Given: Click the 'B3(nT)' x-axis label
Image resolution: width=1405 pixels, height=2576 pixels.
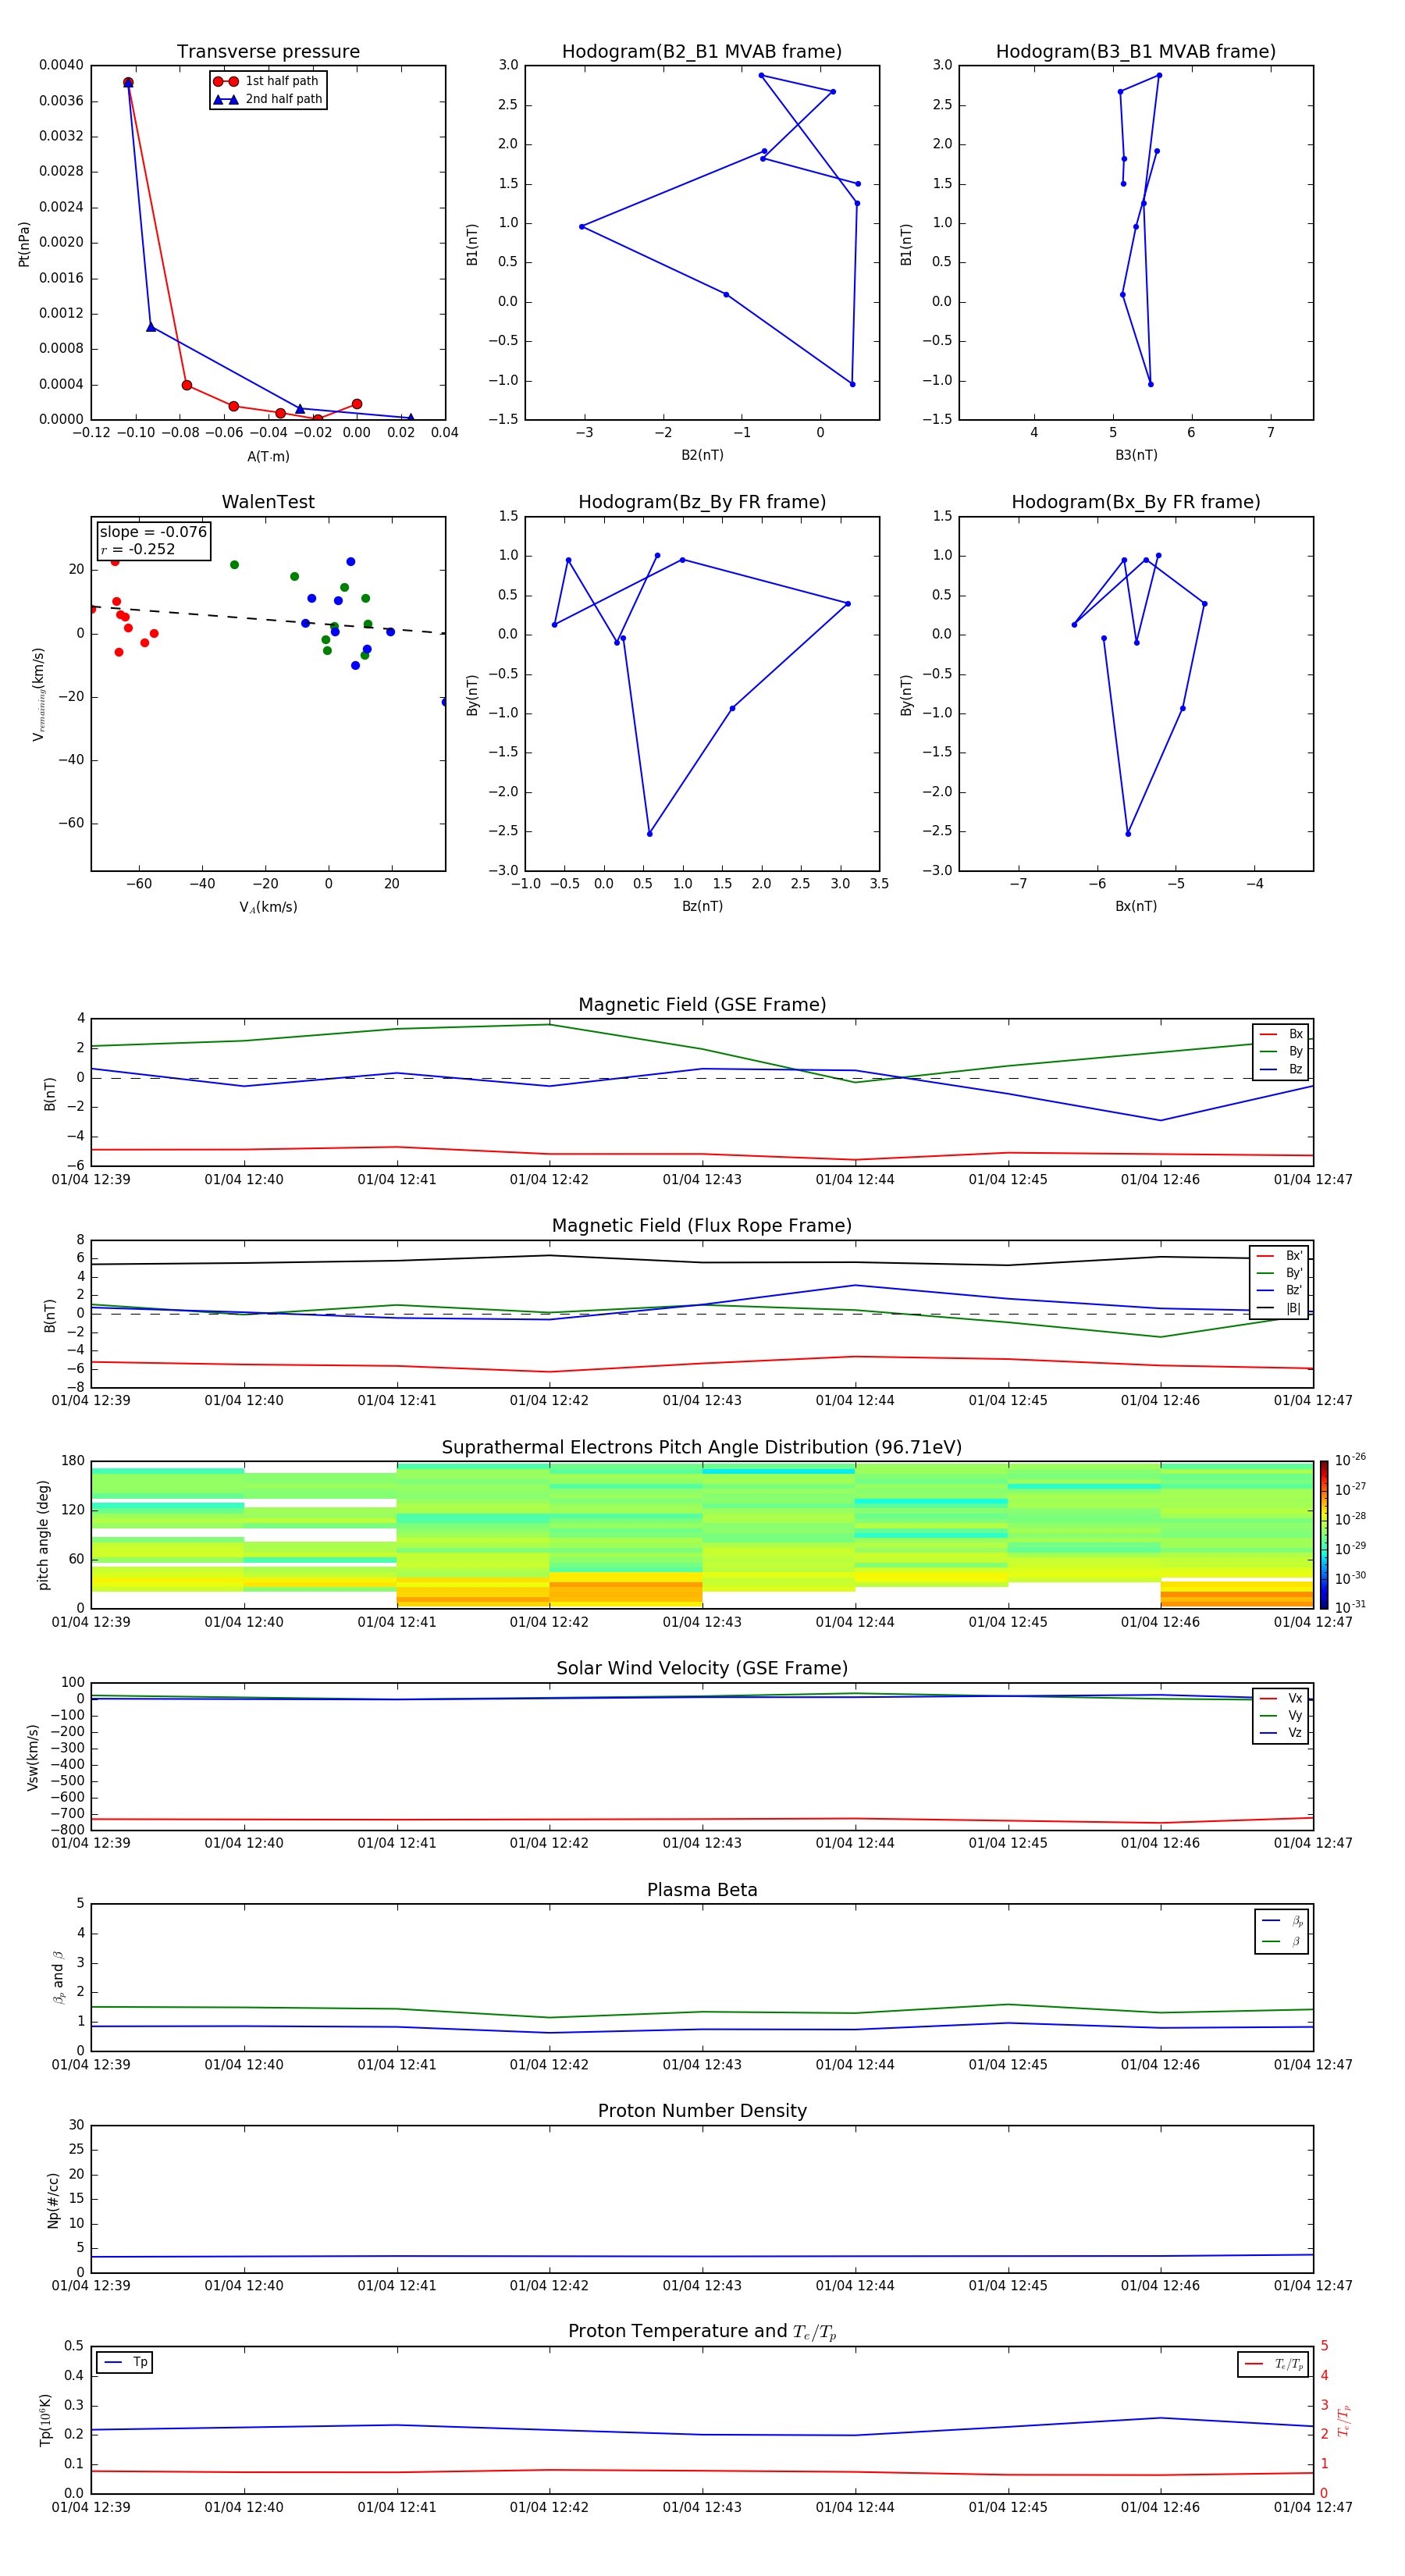Looking at the screenshot, I should coord(1136,455).
